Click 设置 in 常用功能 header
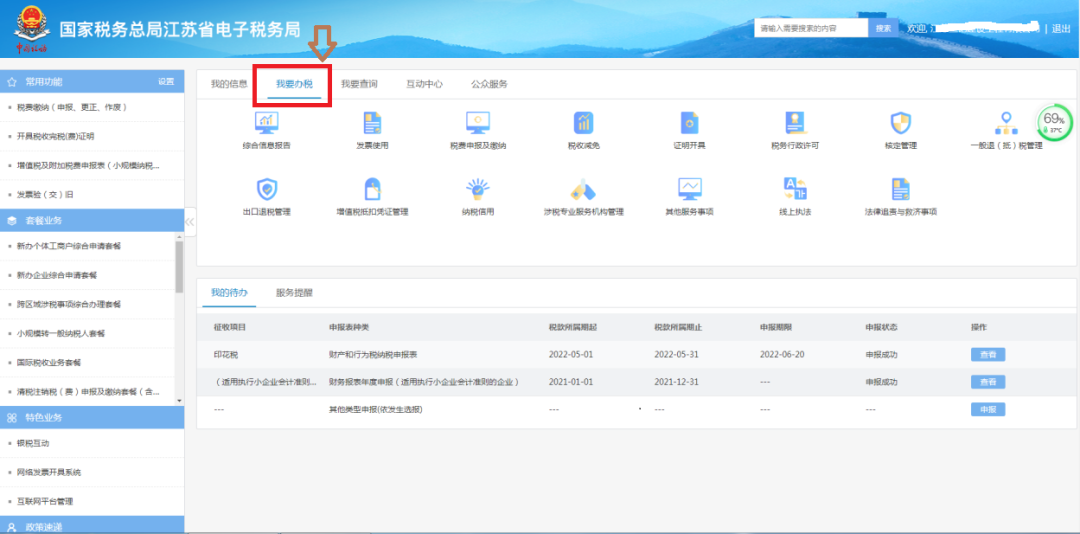 coord(166,81)
